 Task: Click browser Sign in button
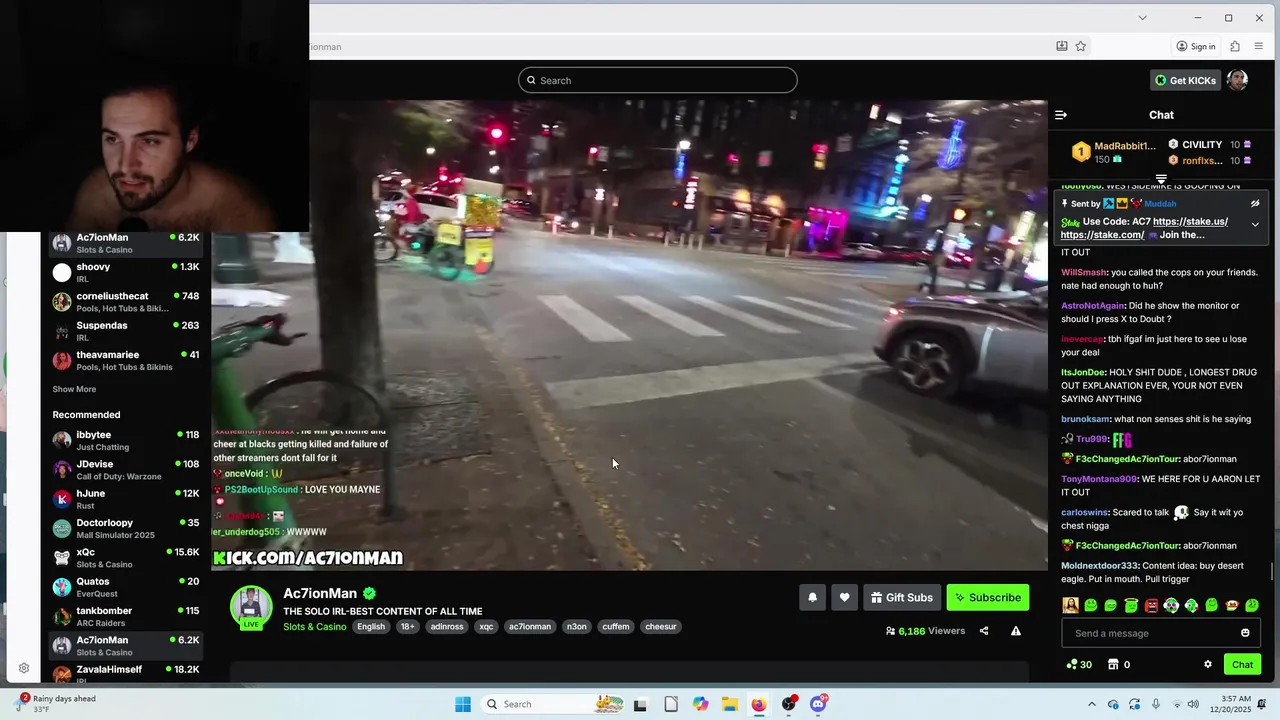1195,46
